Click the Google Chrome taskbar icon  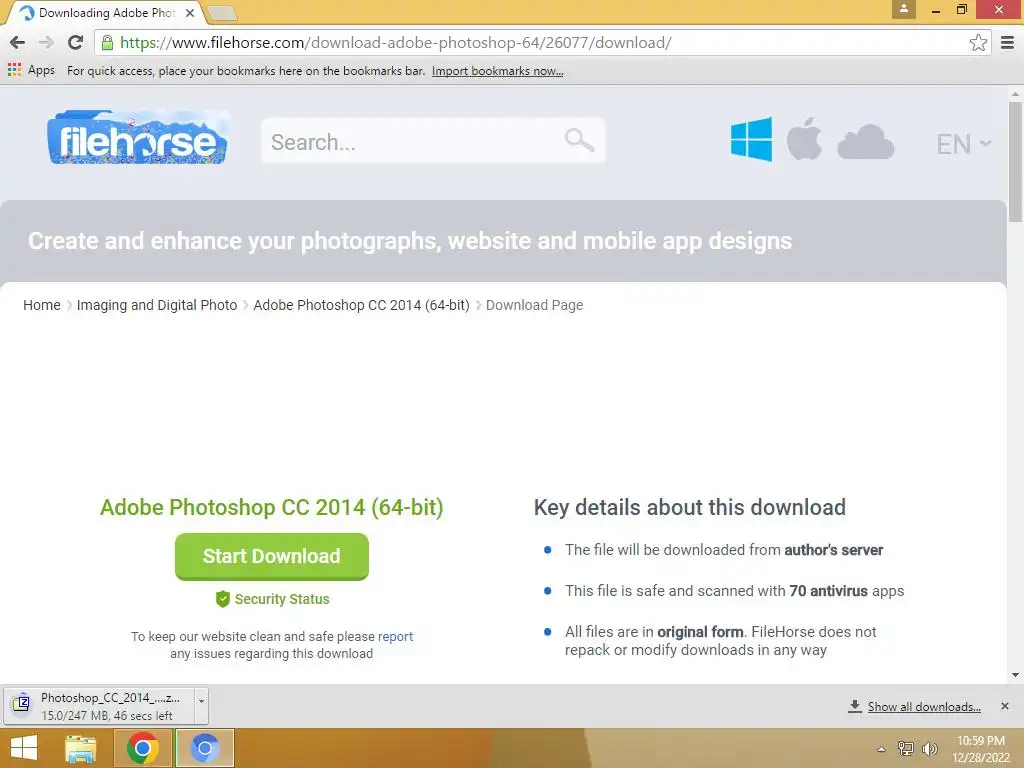pyautogui.click(x=142, y=748)
